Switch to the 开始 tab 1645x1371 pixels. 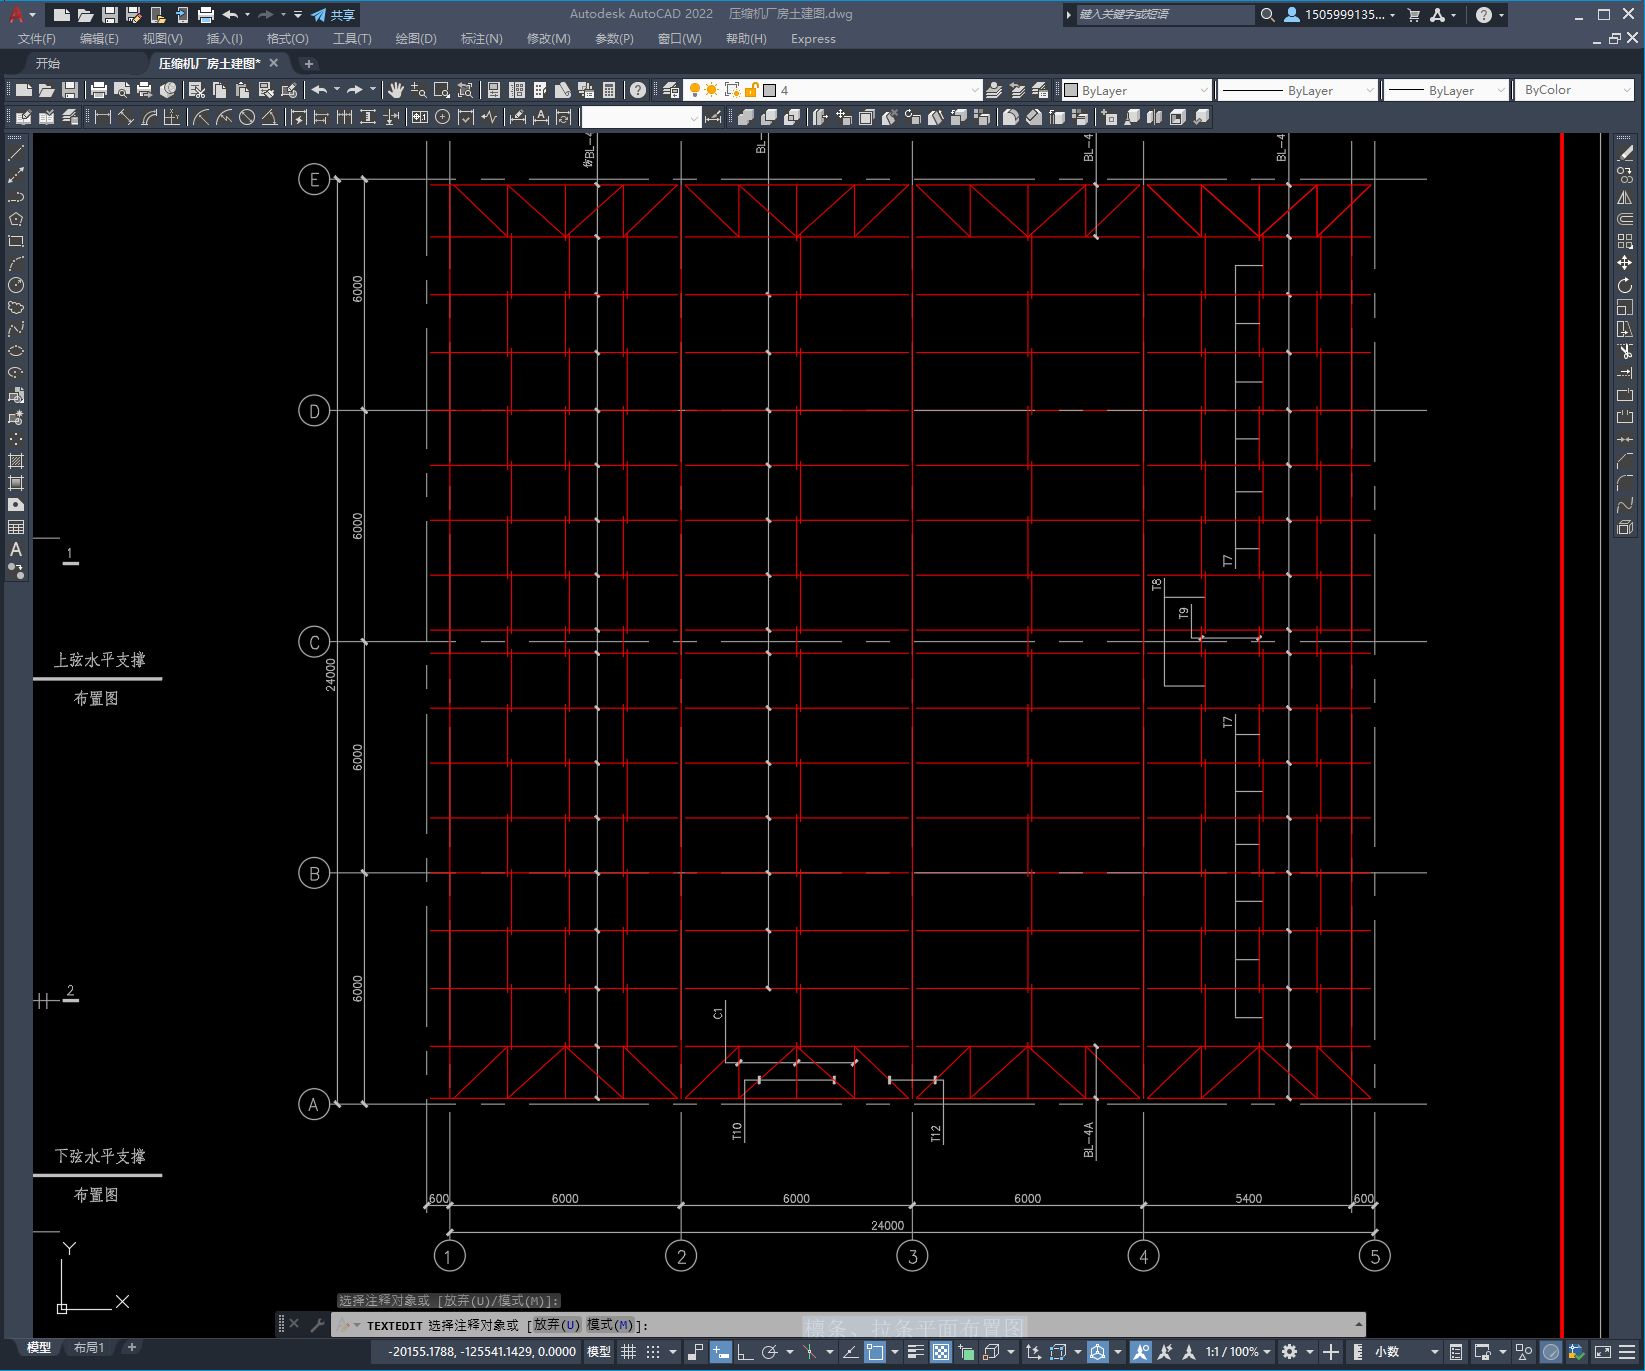[x=48, y=63]
